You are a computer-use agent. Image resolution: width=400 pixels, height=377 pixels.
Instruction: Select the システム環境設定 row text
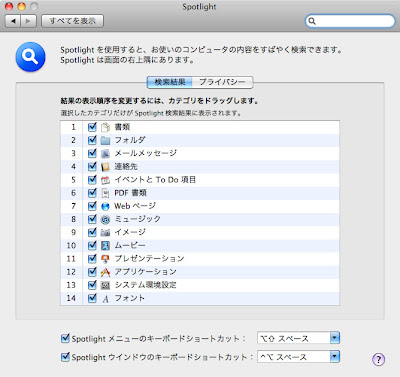[145, 285]
